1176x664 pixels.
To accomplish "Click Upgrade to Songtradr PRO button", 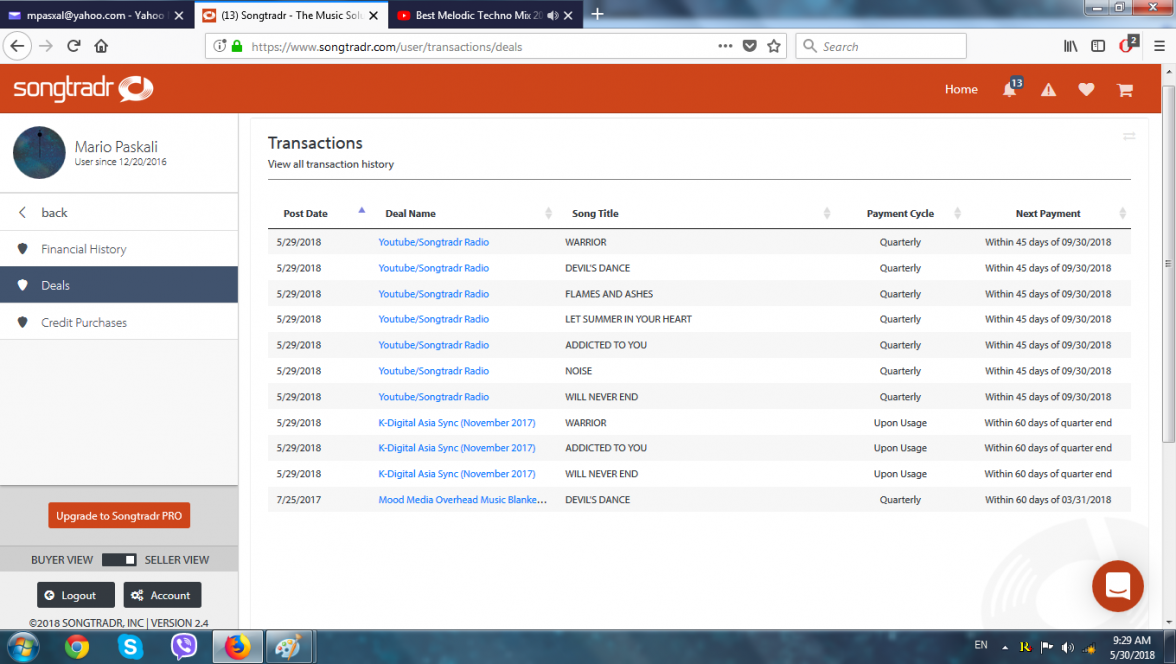I will pyautogui.click(x=119, y=516).
